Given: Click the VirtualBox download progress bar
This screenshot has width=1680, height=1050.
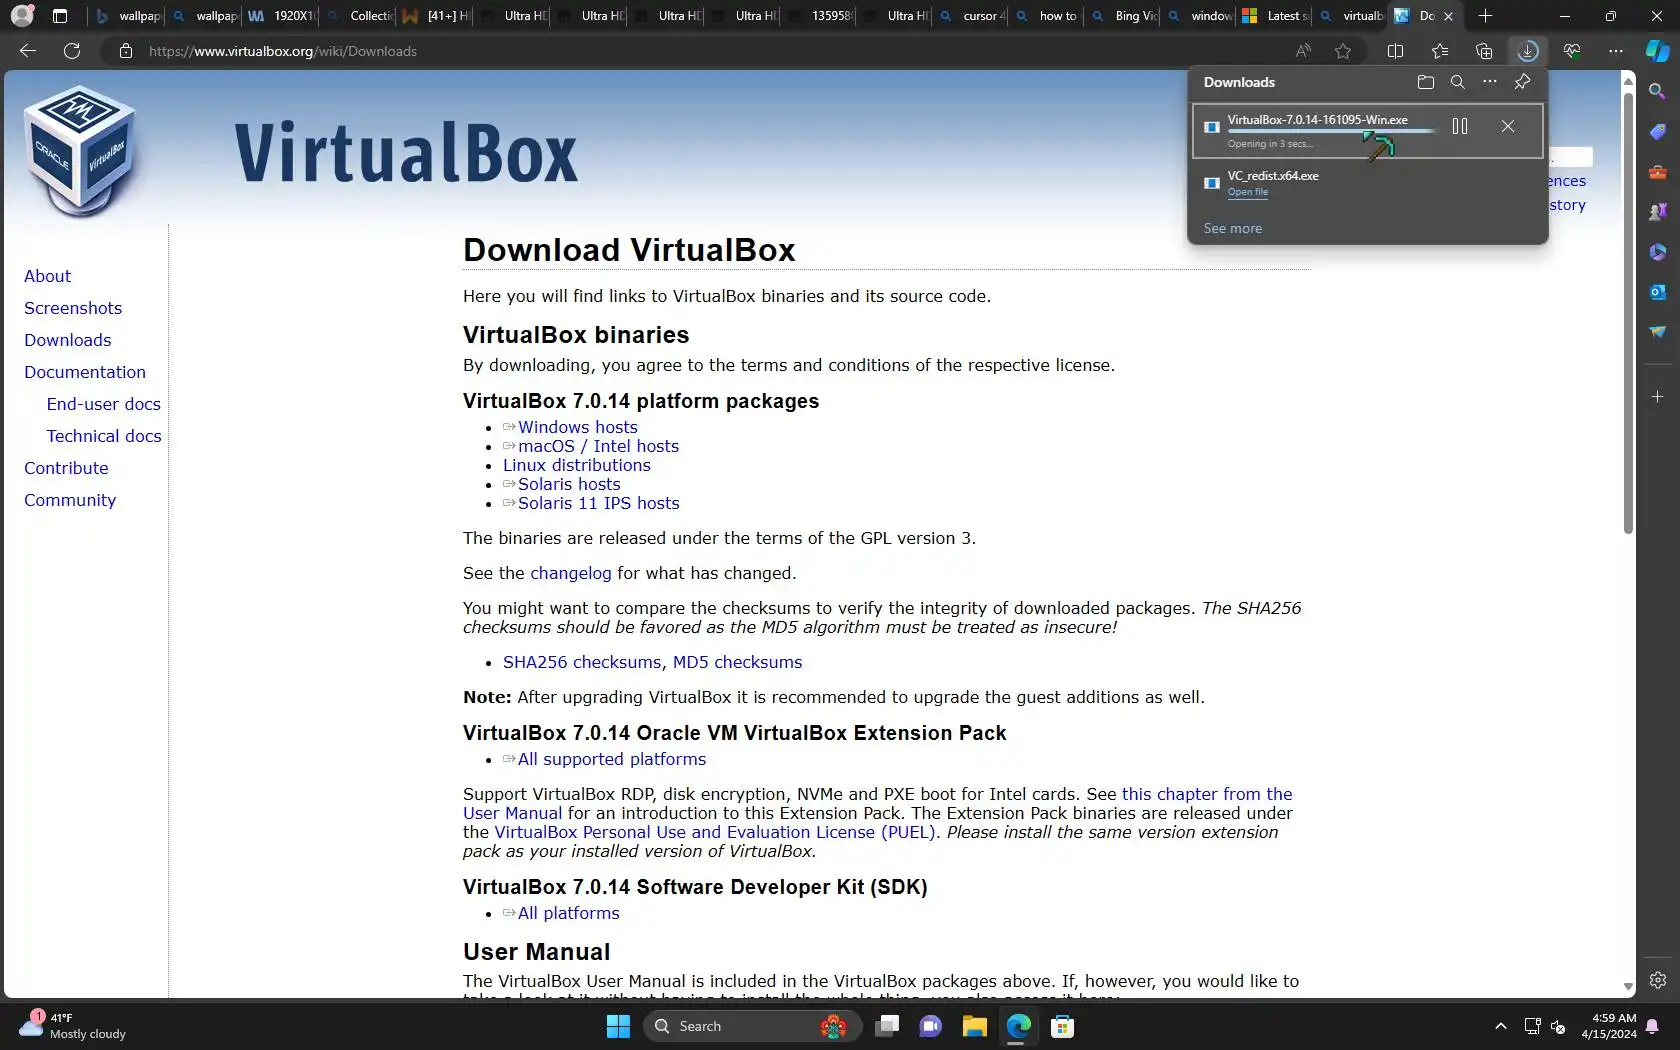Looking at the screenshot, I should pyautogui.click(x=1331, y=131).
